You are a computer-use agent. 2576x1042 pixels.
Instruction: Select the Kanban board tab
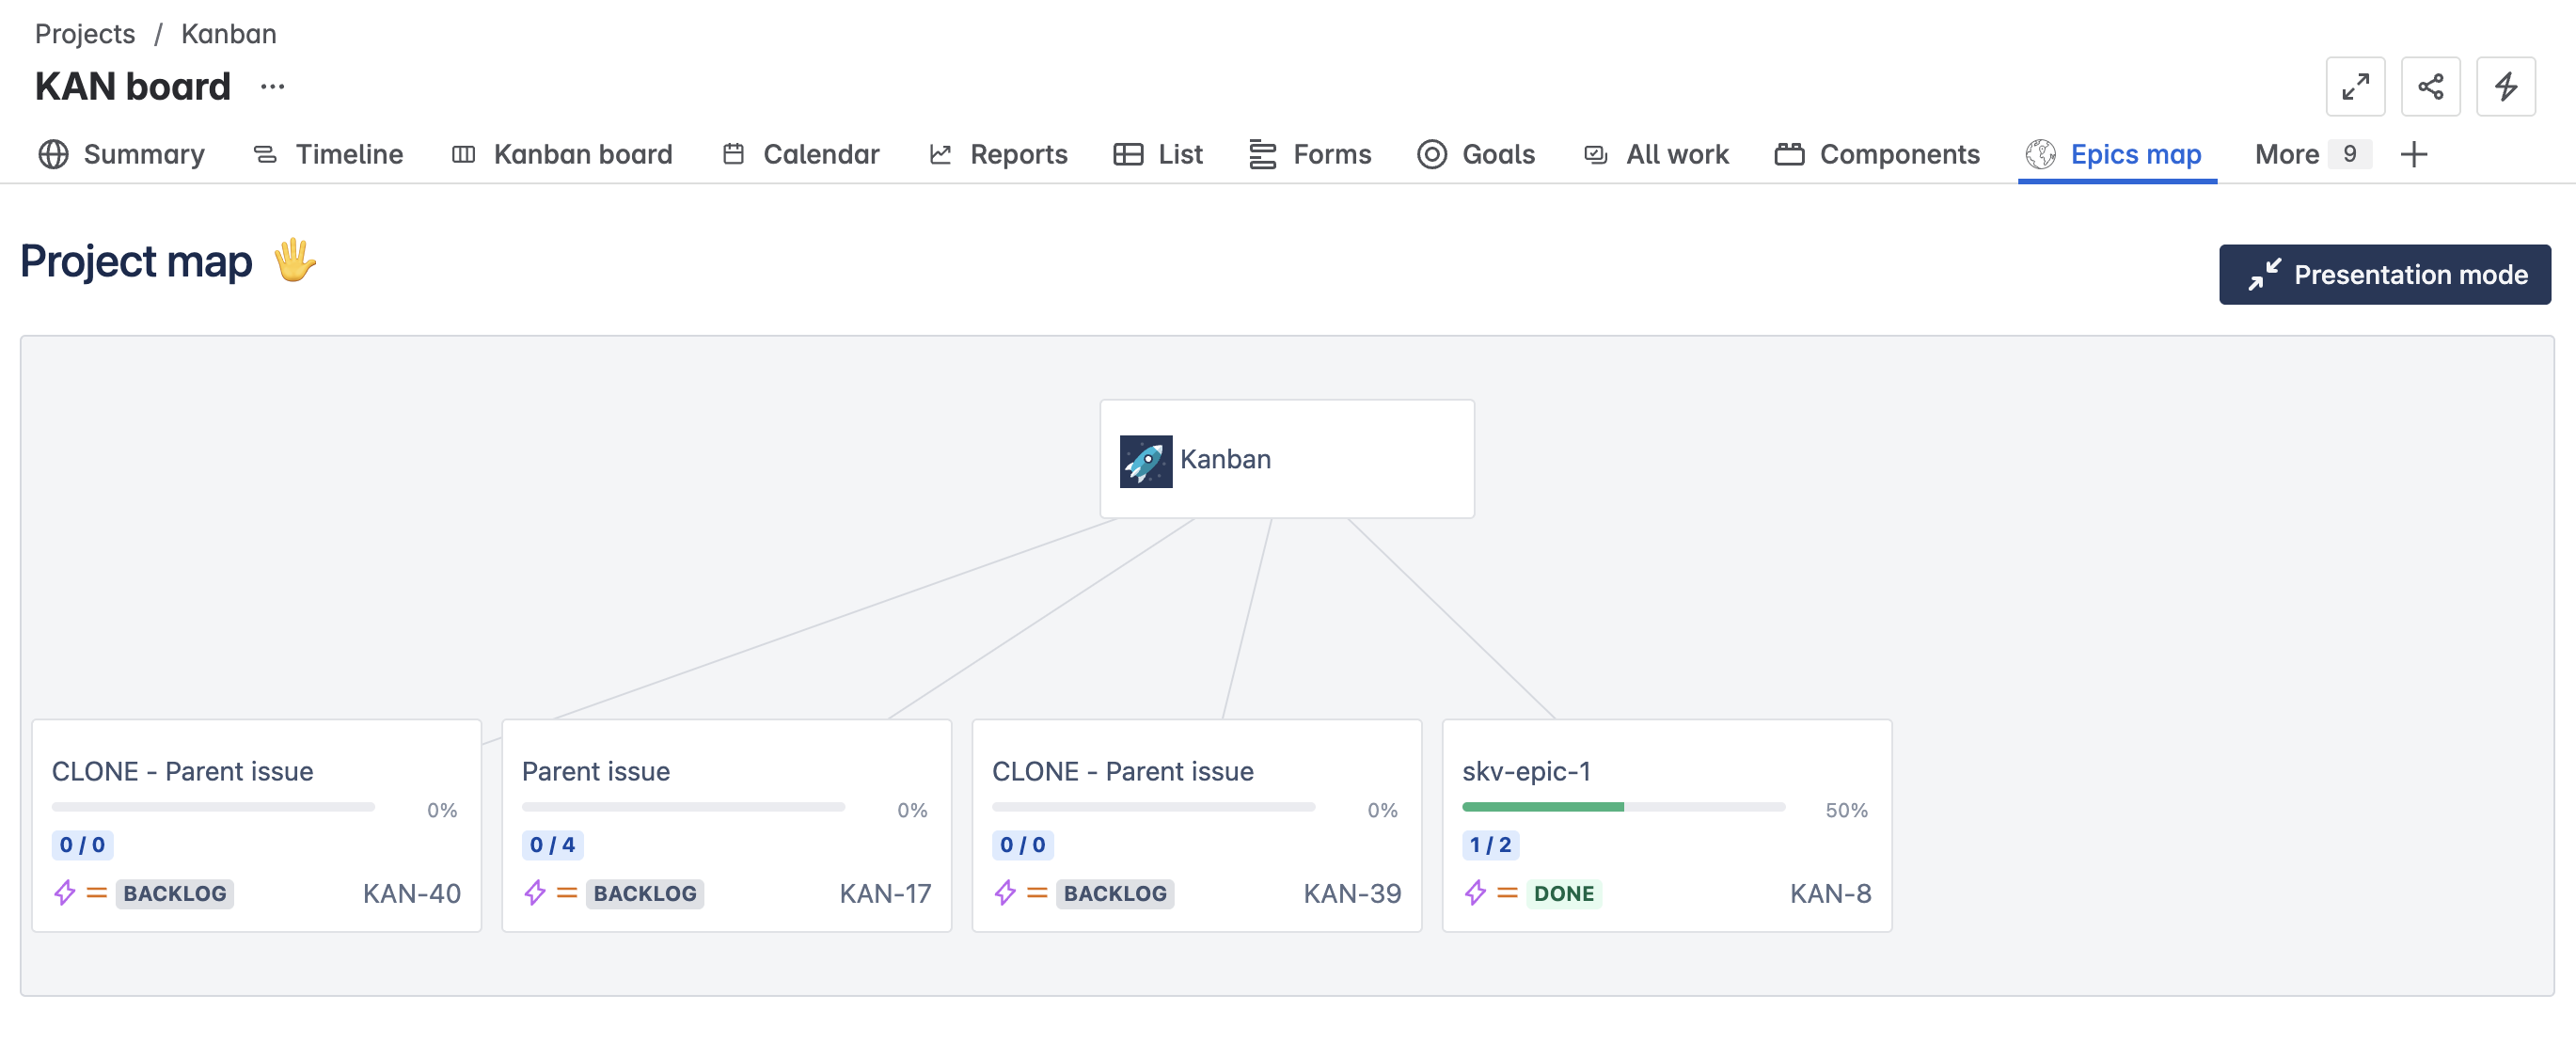pos(562,155)
